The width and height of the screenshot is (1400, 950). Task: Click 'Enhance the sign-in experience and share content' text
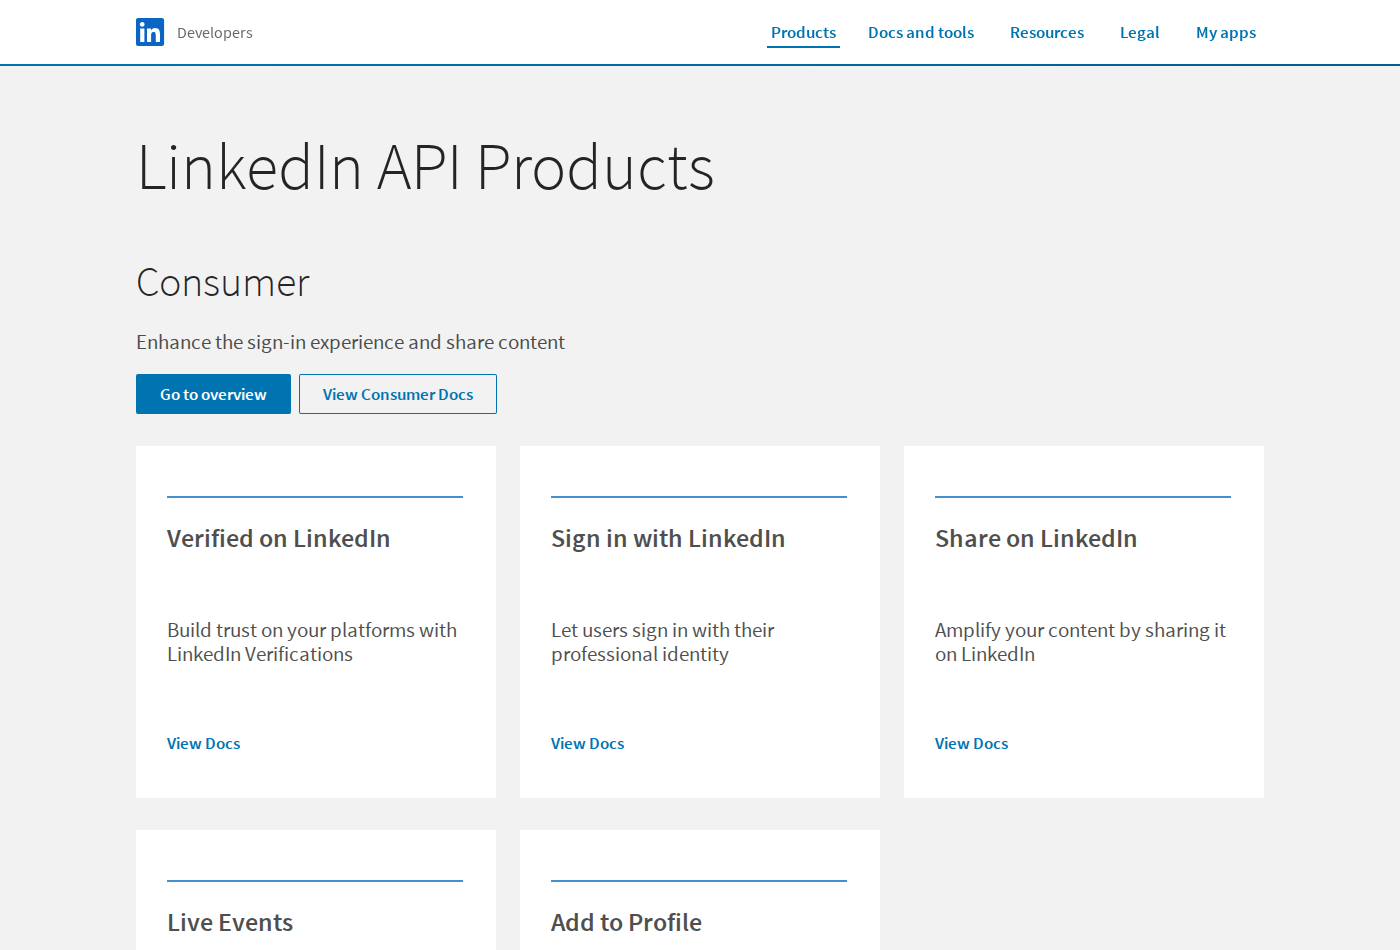(350, 342)
